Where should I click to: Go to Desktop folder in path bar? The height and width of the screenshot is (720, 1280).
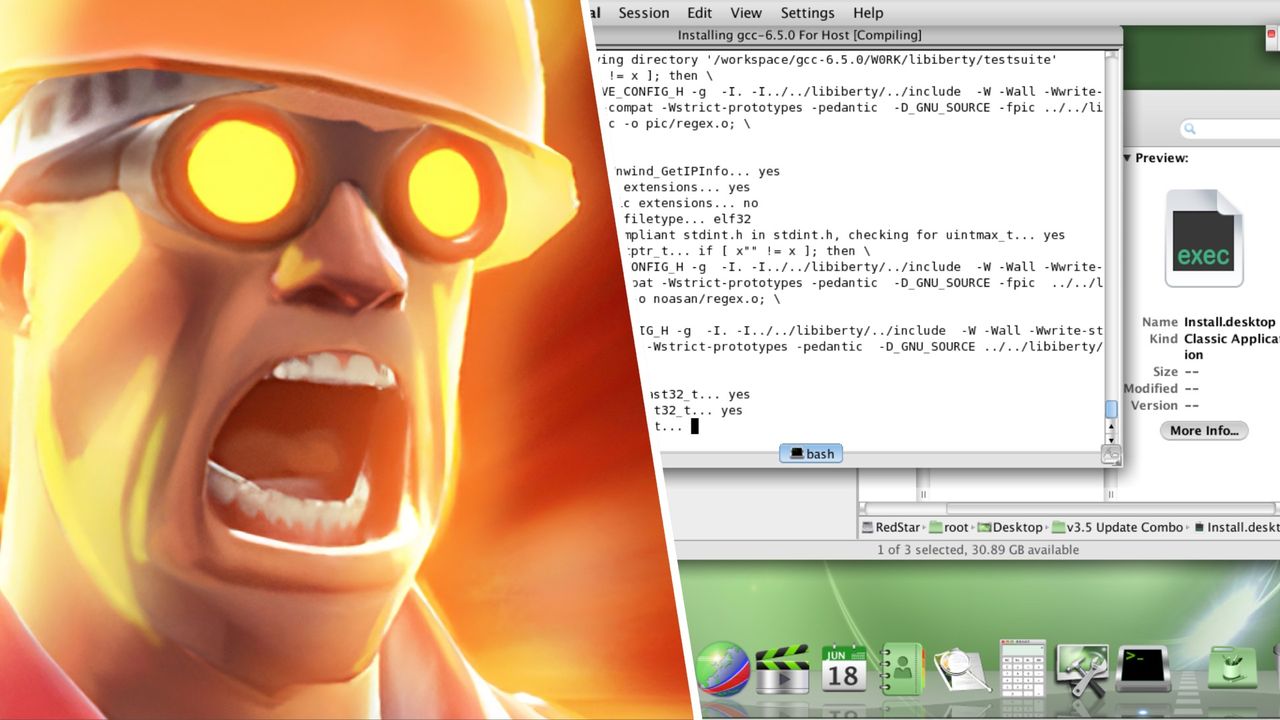tap(1010, 527)
